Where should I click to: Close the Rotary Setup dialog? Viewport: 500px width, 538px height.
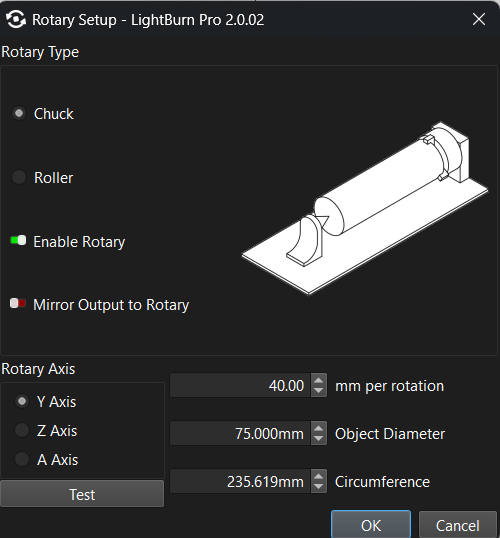479,19
